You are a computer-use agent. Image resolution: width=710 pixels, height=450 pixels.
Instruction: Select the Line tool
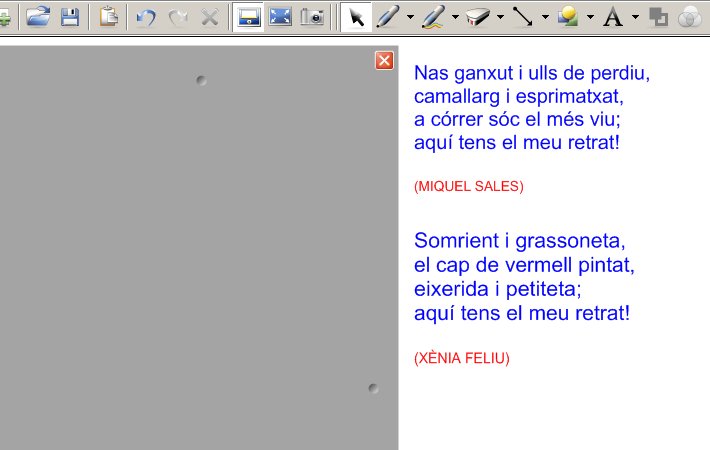pyautogui.click(x=523, y=17)
